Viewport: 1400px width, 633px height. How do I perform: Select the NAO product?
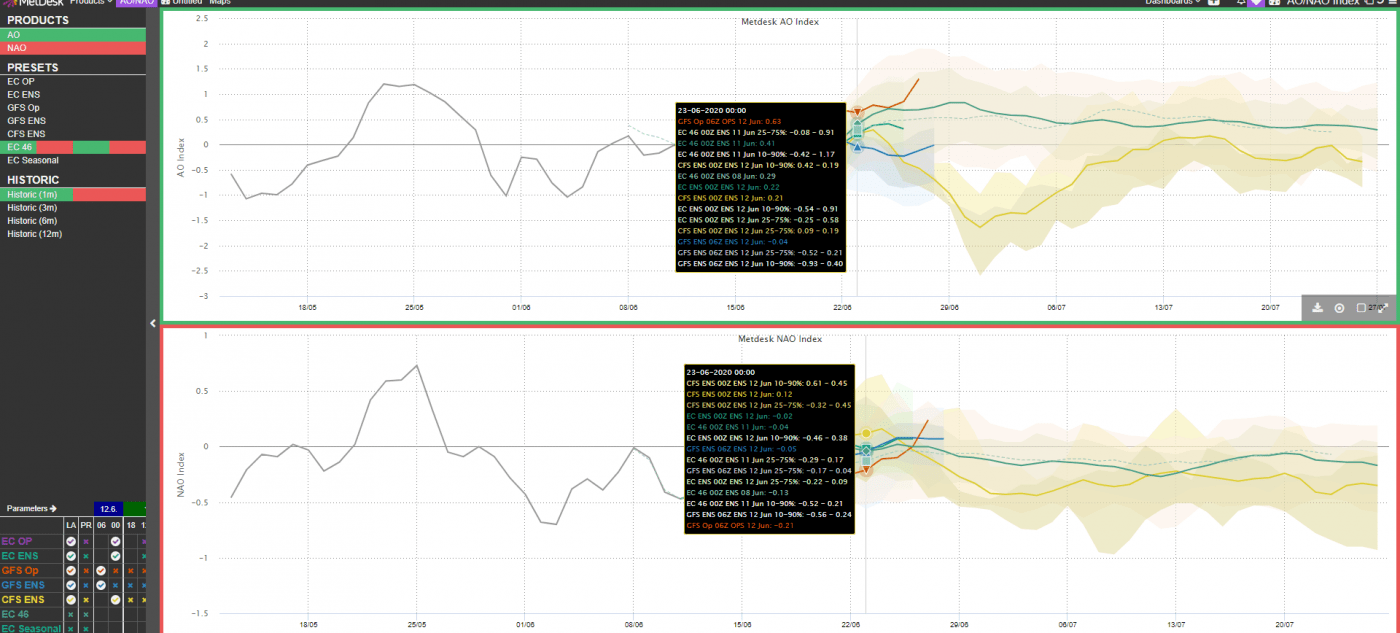click(x=73, y=48)
